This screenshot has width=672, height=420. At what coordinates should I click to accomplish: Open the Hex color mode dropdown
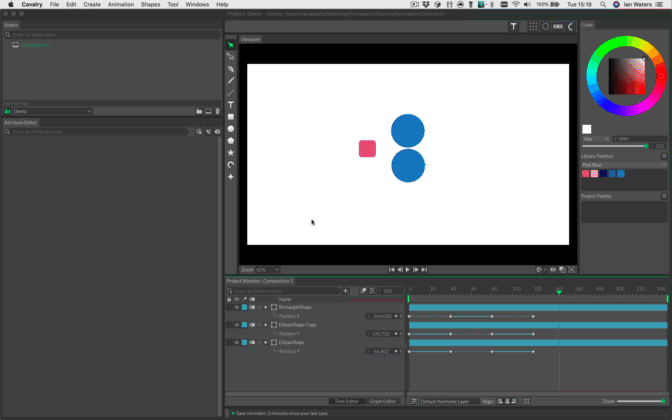point(594,139)
